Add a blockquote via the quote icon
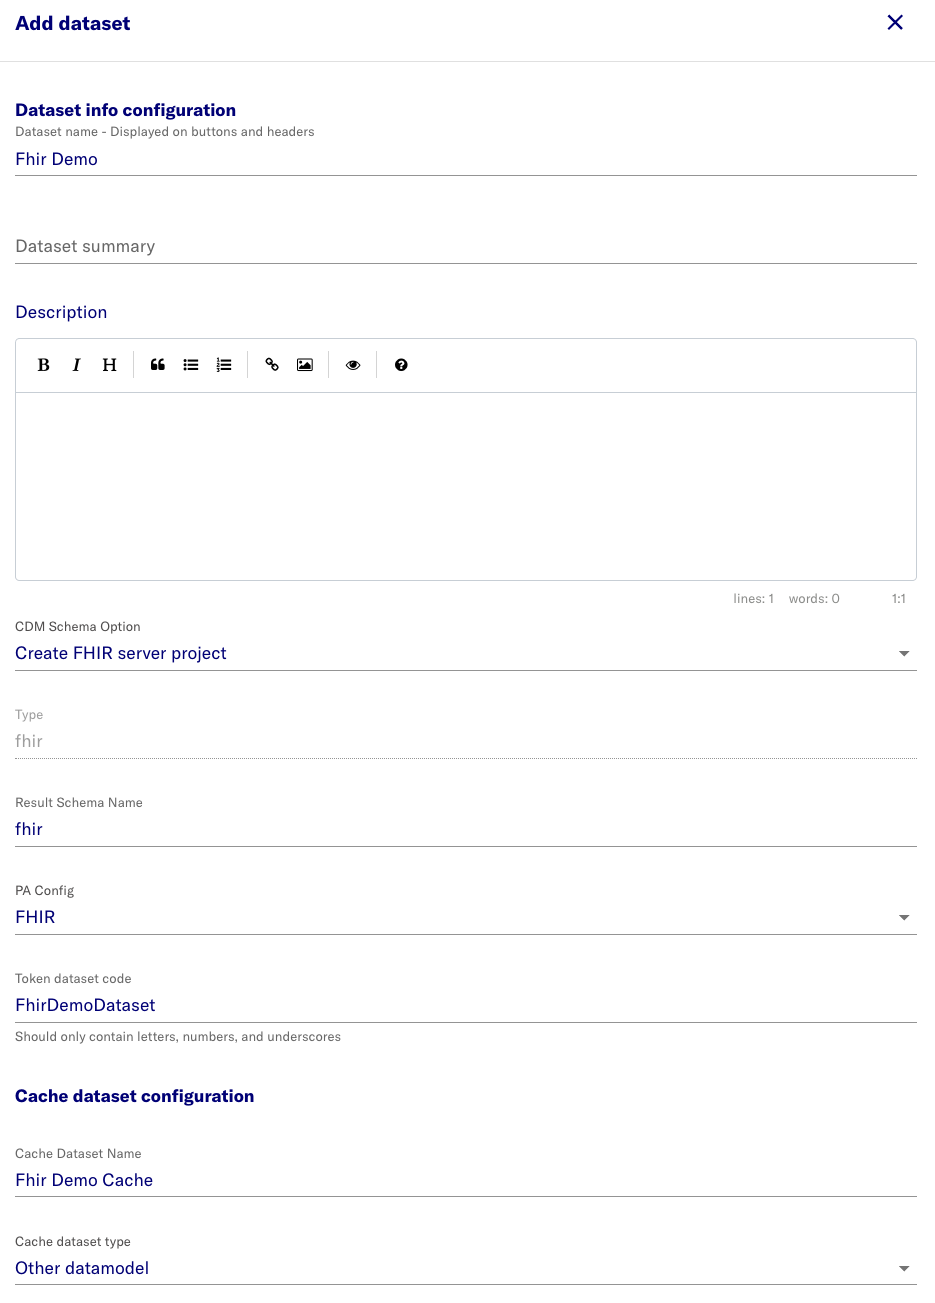Image resolution: width=935 pixels, height=1303 pixels. pyautogui.click(x=157, y=364)
